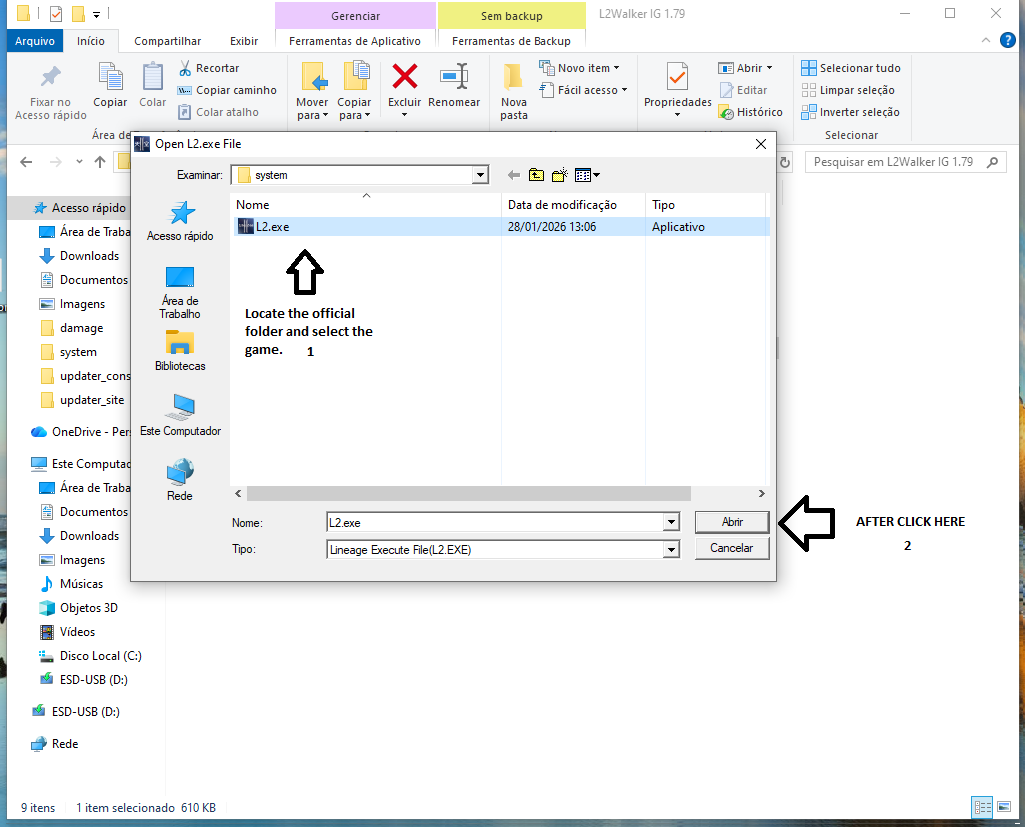Select Acesso rápido in dialog places bar
The height and width of the screenshot is (827, 1025).
tap(180, 222)
